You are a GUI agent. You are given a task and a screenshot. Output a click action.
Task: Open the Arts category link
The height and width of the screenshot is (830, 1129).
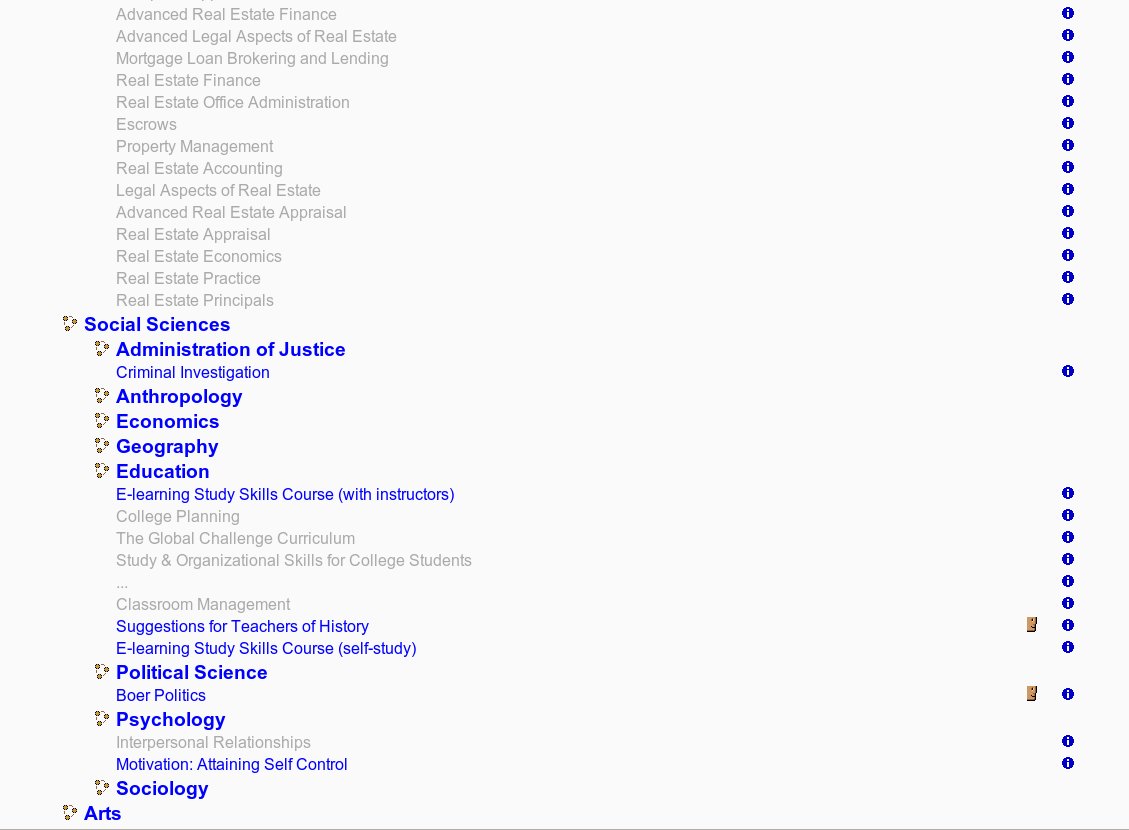coord(102,813)
